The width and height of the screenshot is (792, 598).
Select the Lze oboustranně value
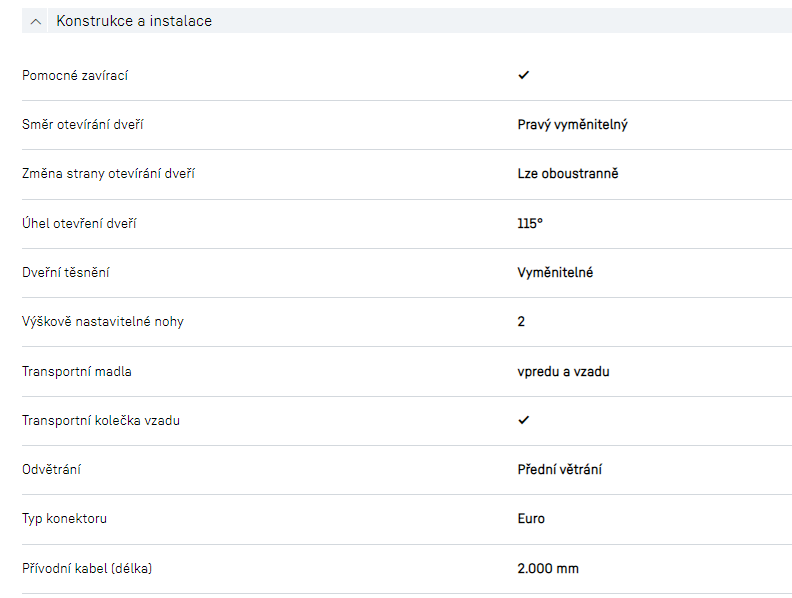pyautogui.click(x=568, y=174)
